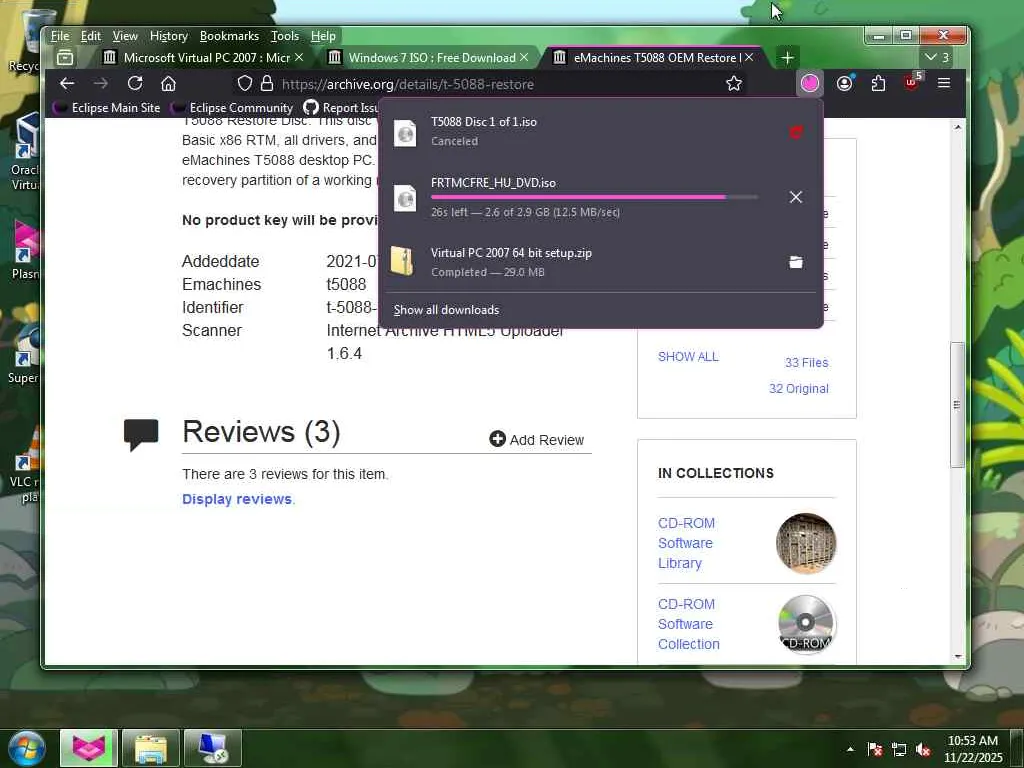Expand the list all tabs dropdown
The width and height of the screenshot is (1024, 768).
(937, 57)
